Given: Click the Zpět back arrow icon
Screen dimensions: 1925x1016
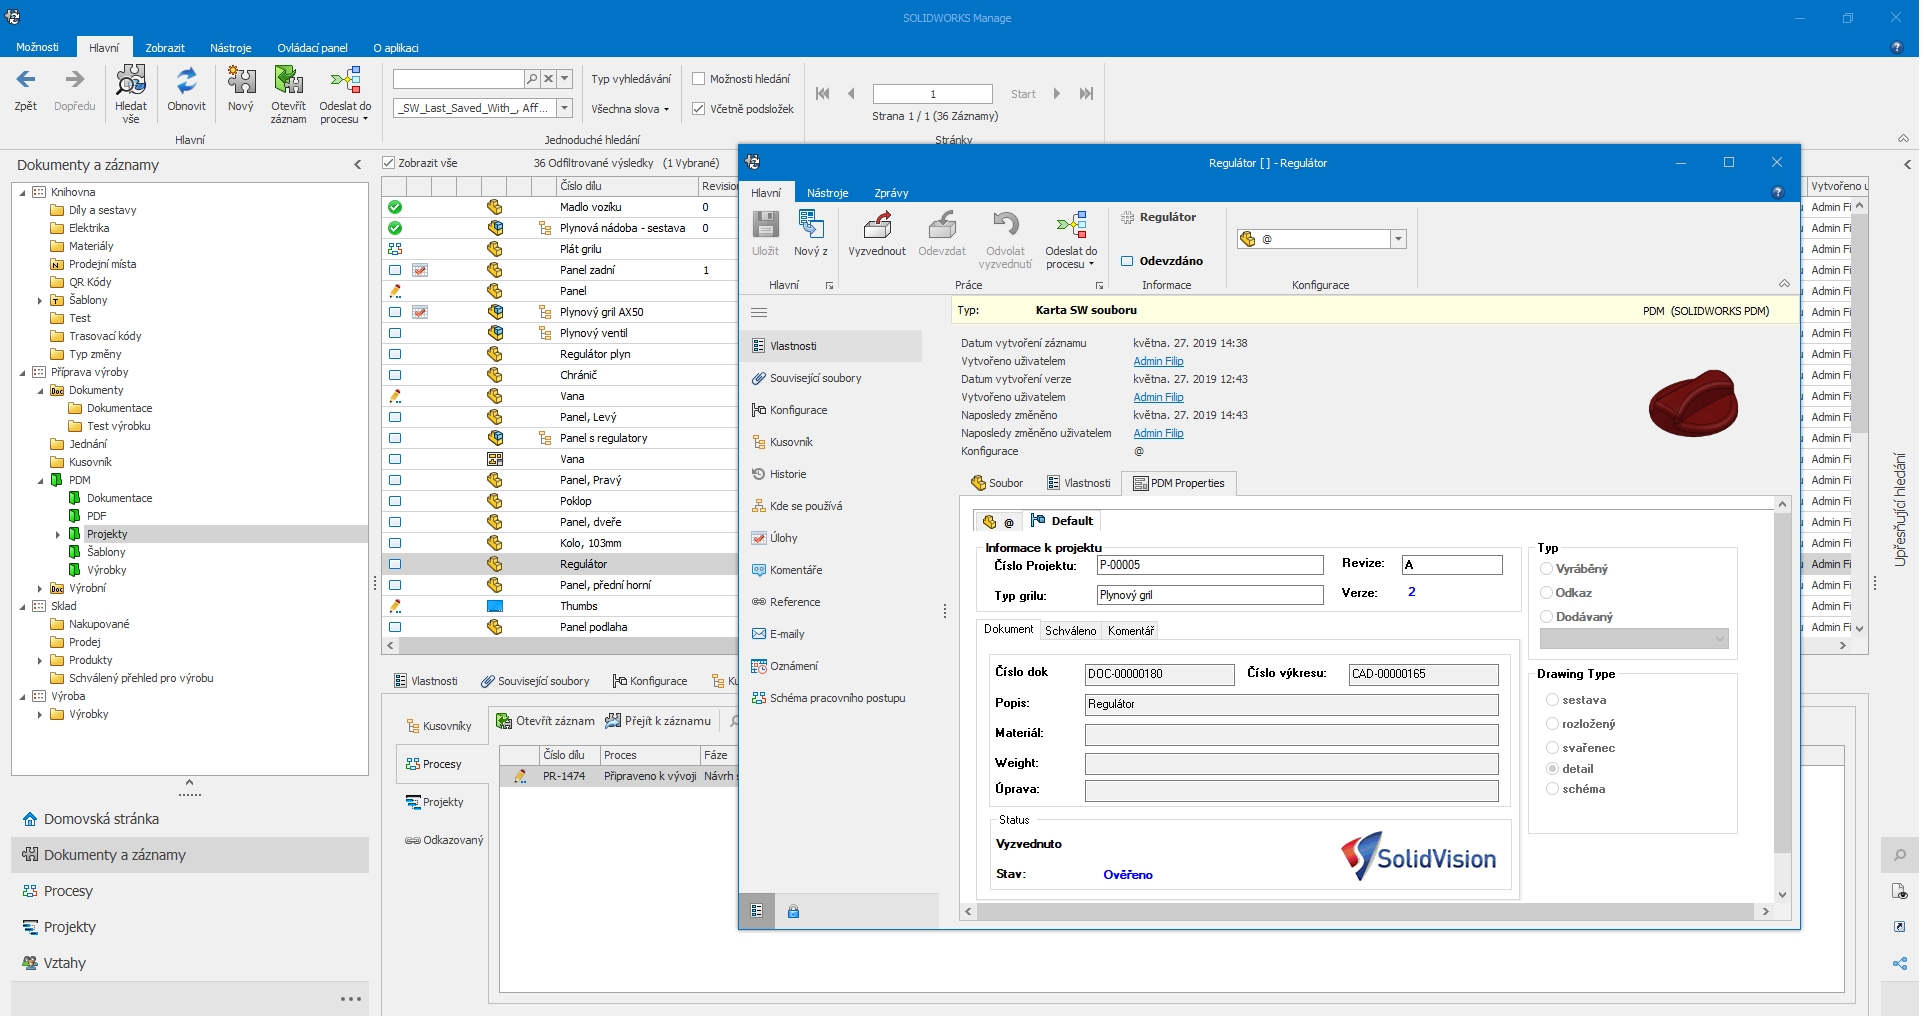Looking at the screenshot, I should pos(26,80).
